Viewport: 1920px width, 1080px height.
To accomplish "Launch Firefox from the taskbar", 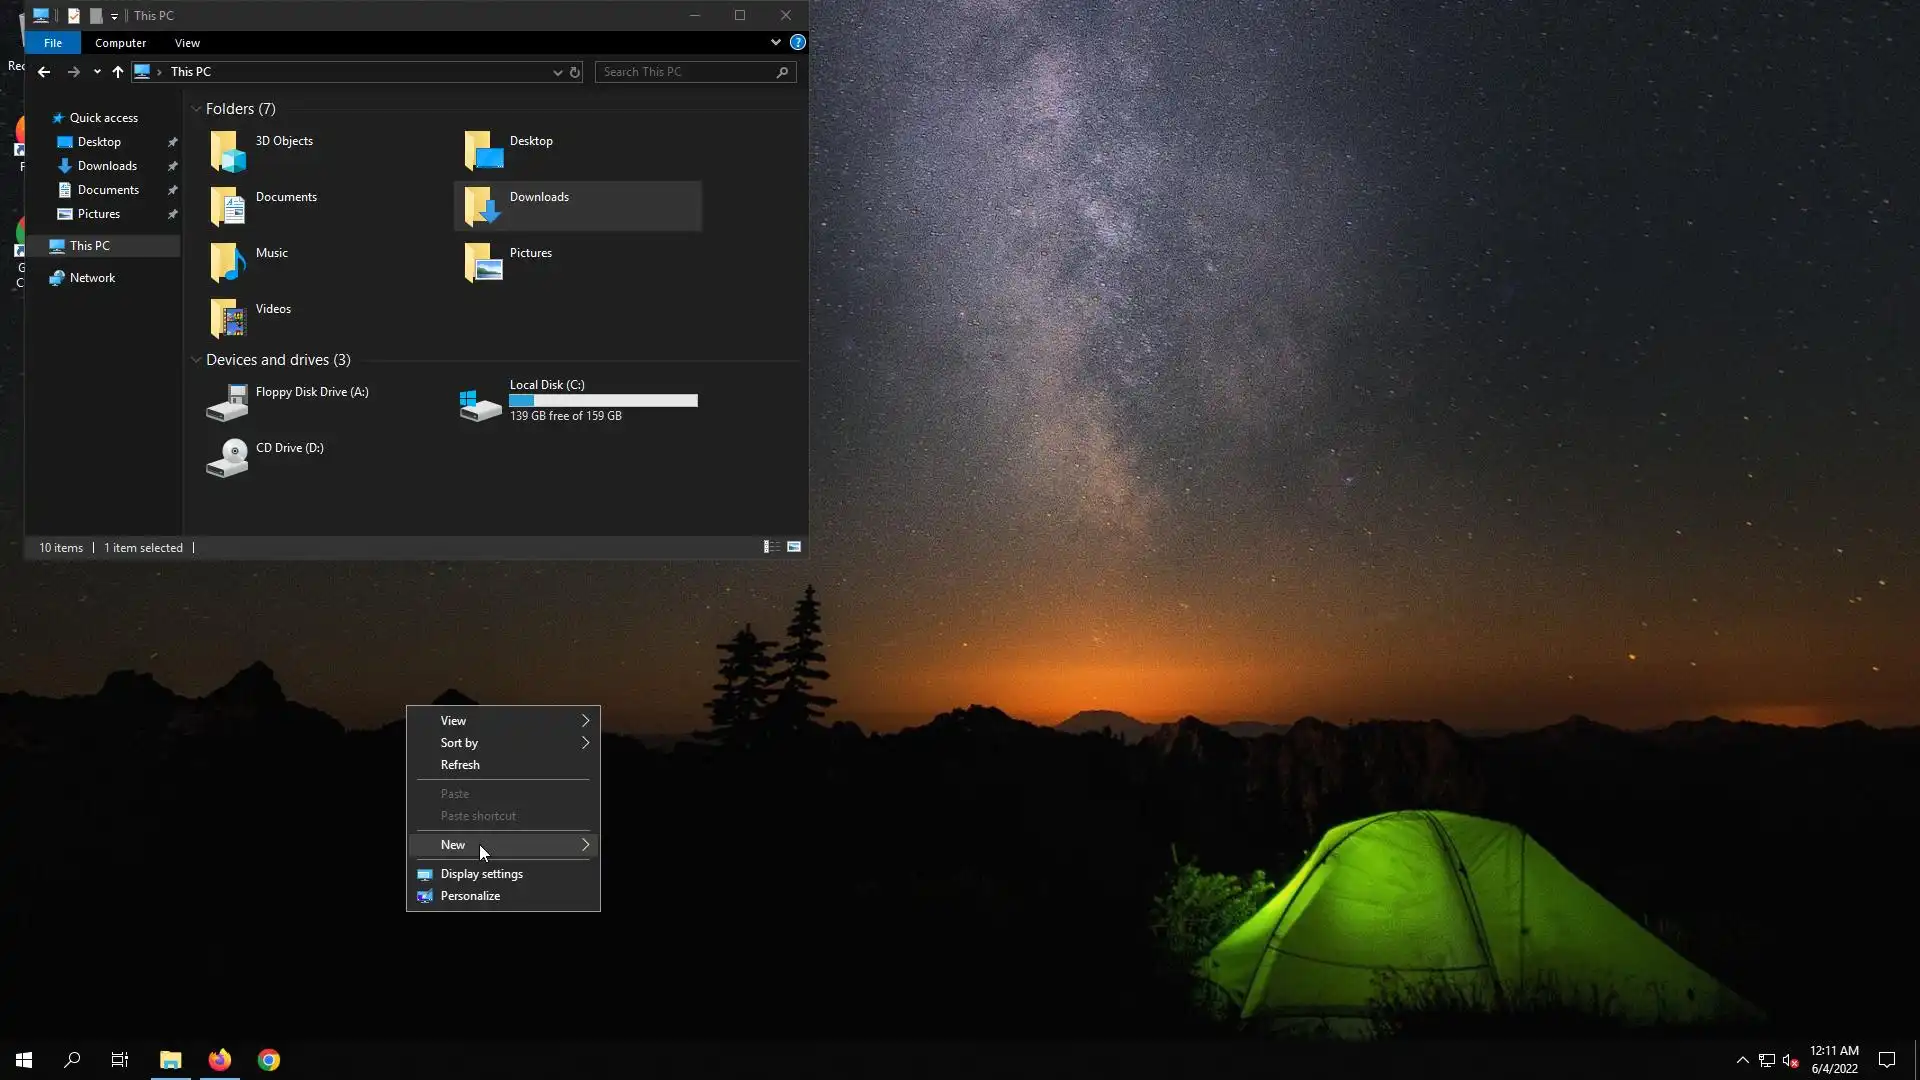I will coord(220,1060).
